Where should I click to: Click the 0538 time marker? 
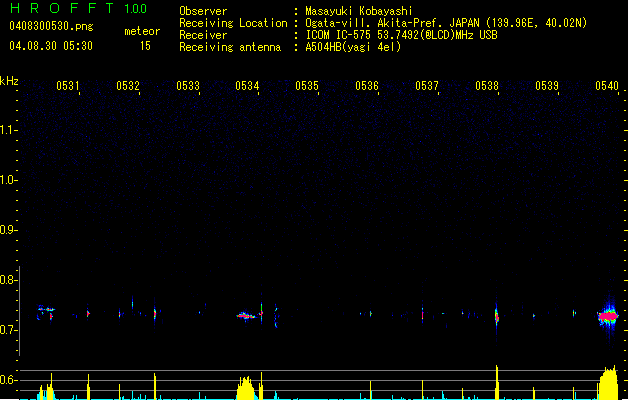(487, 86)
